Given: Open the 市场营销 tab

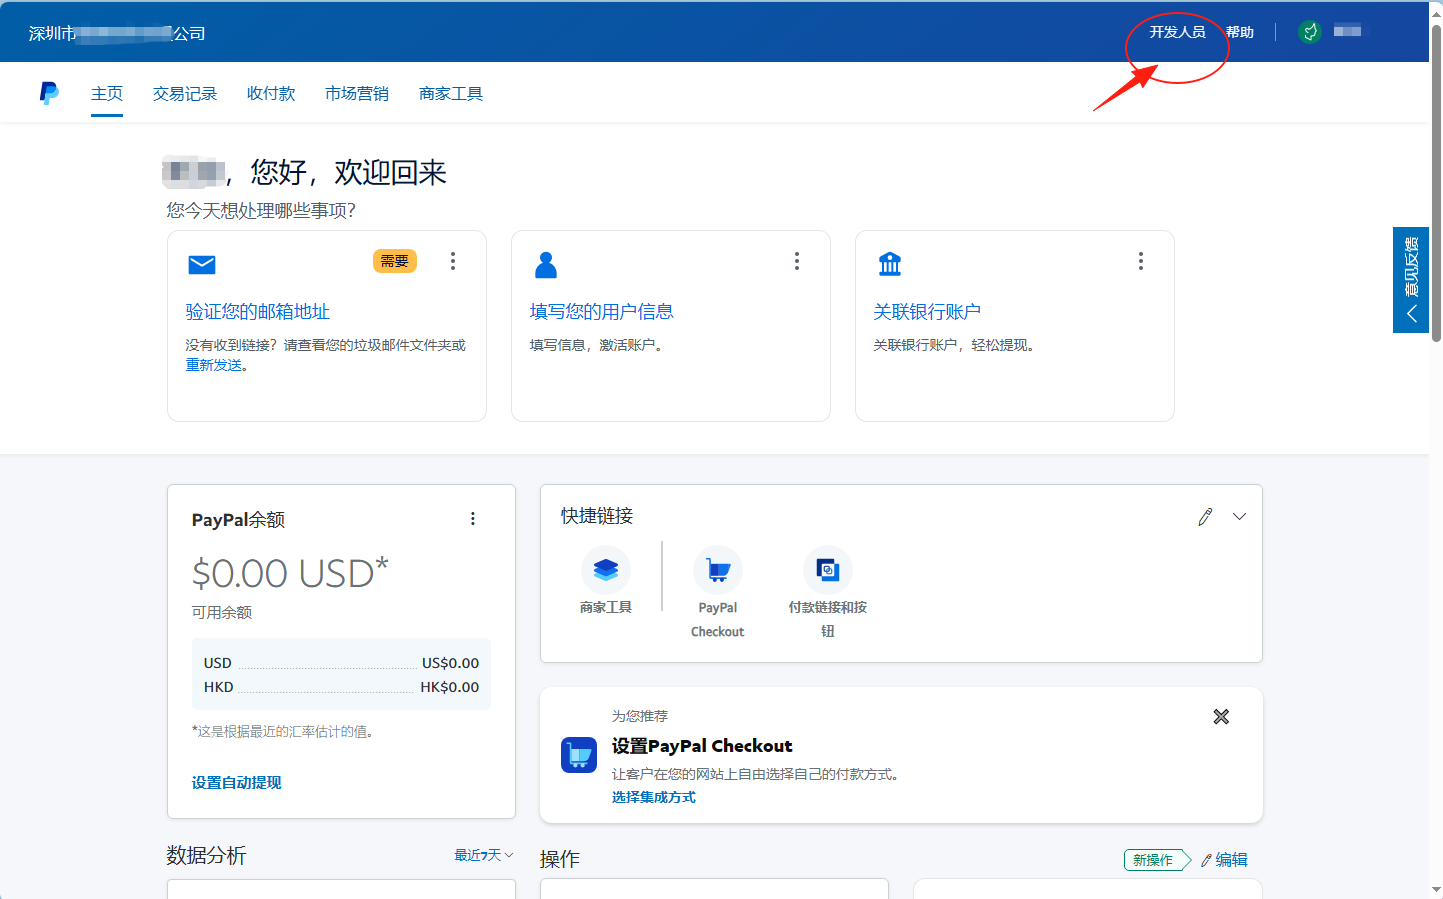Looking at the screenshot, I should coord(357,93).
